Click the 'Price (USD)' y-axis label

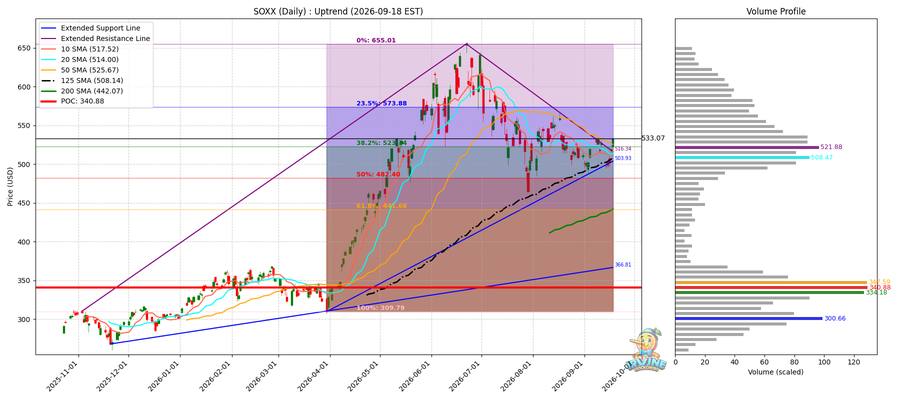click(8, 187)
